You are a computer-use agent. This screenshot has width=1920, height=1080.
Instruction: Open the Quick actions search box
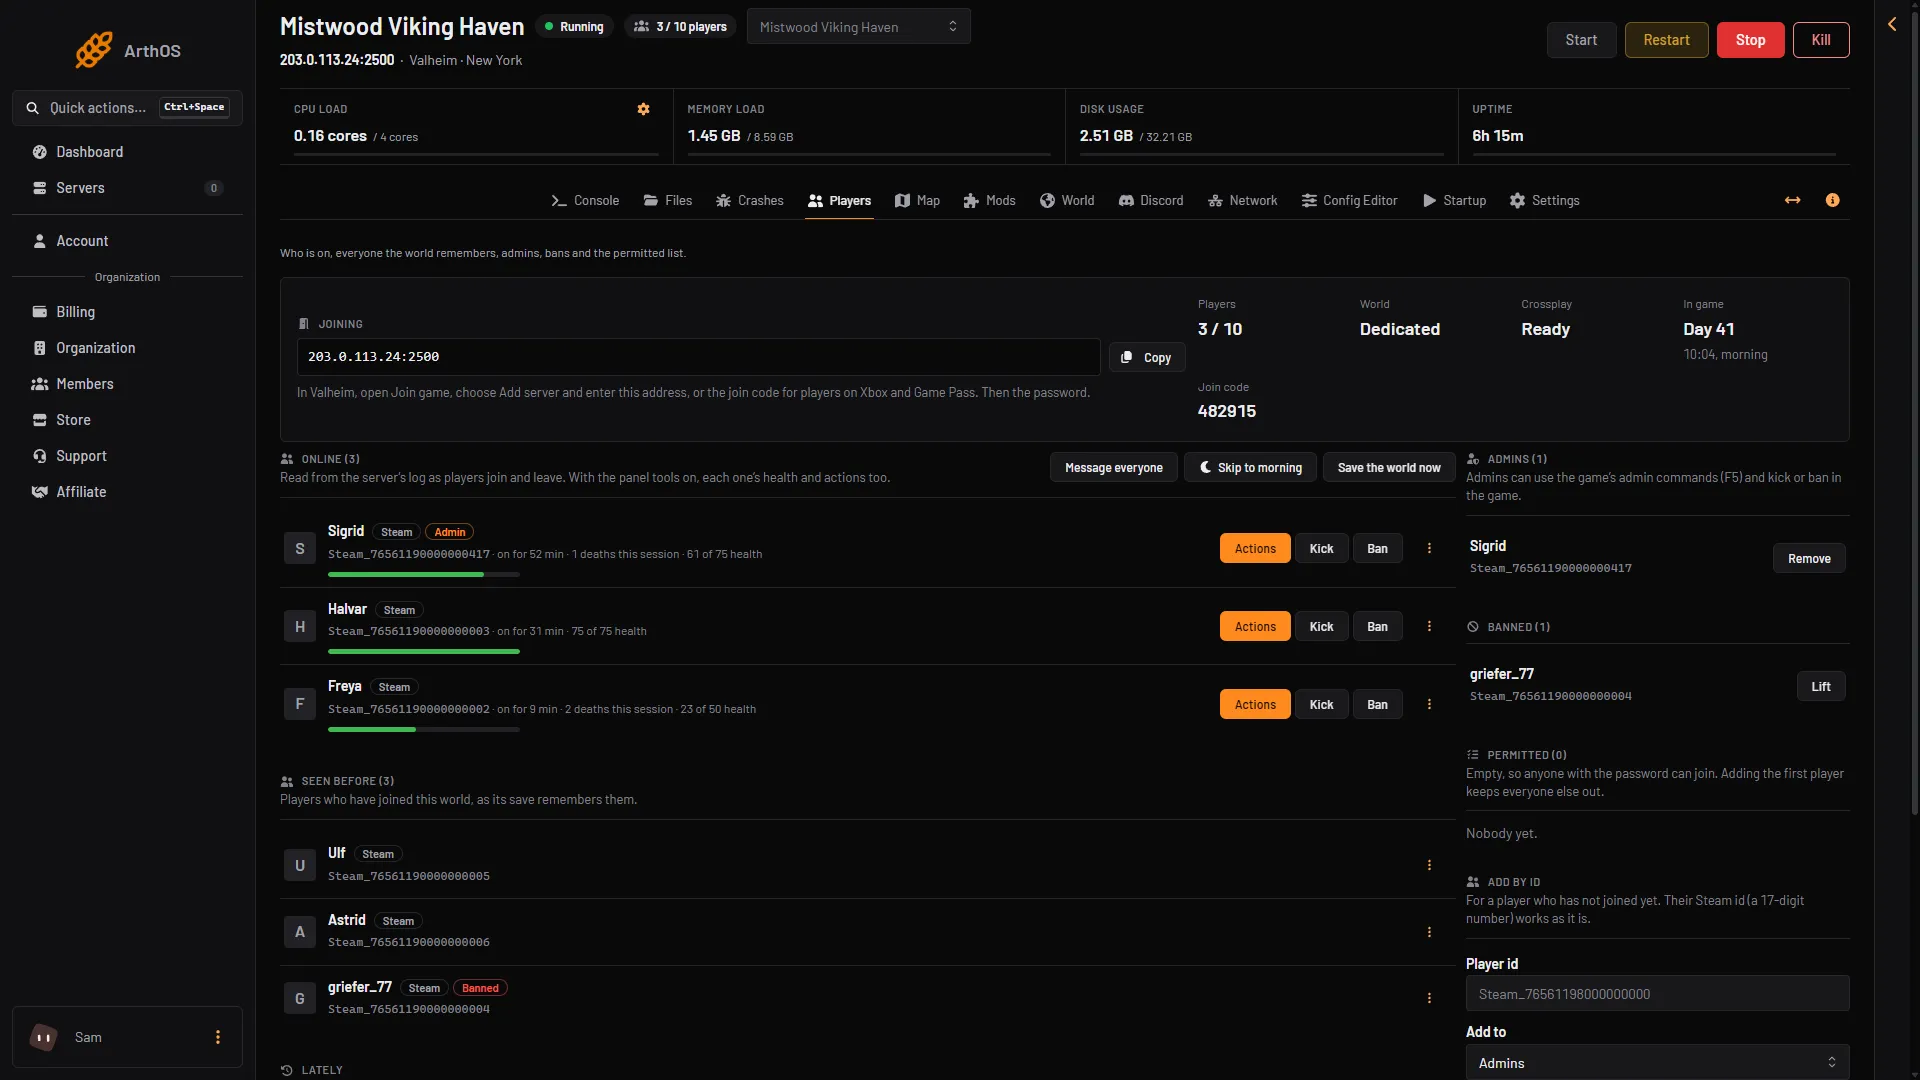(x=127, y=108)
